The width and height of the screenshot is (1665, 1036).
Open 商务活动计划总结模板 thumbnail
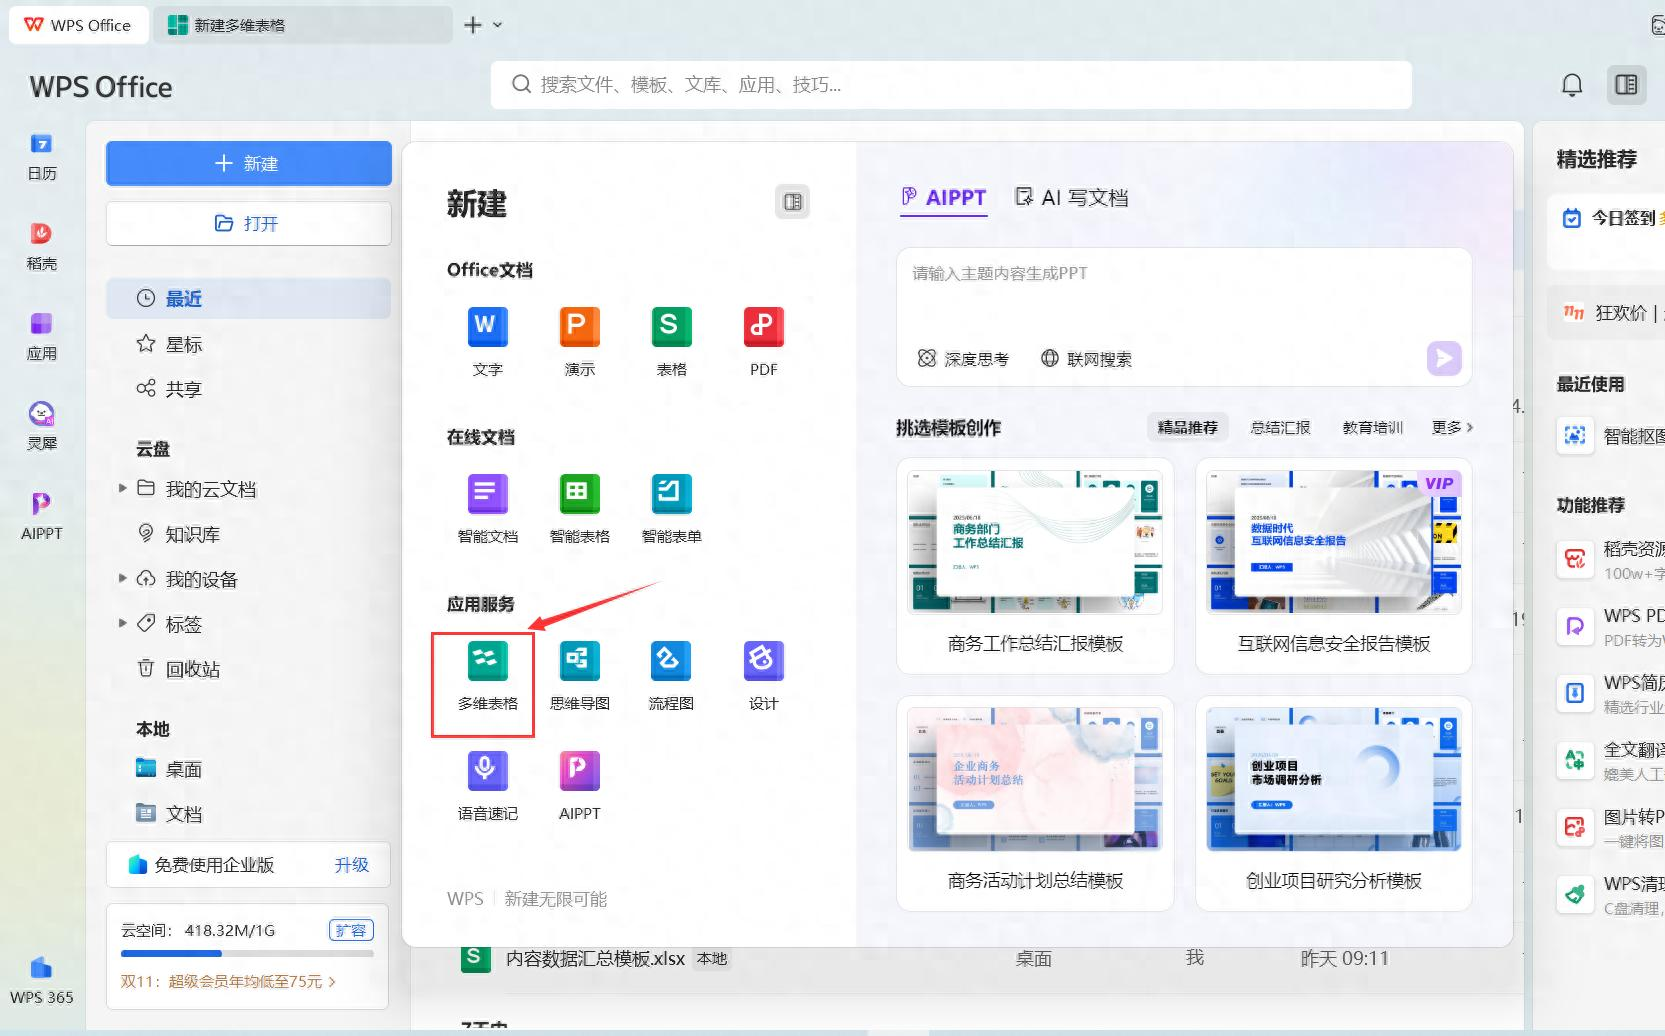[x=1035, y=779]
